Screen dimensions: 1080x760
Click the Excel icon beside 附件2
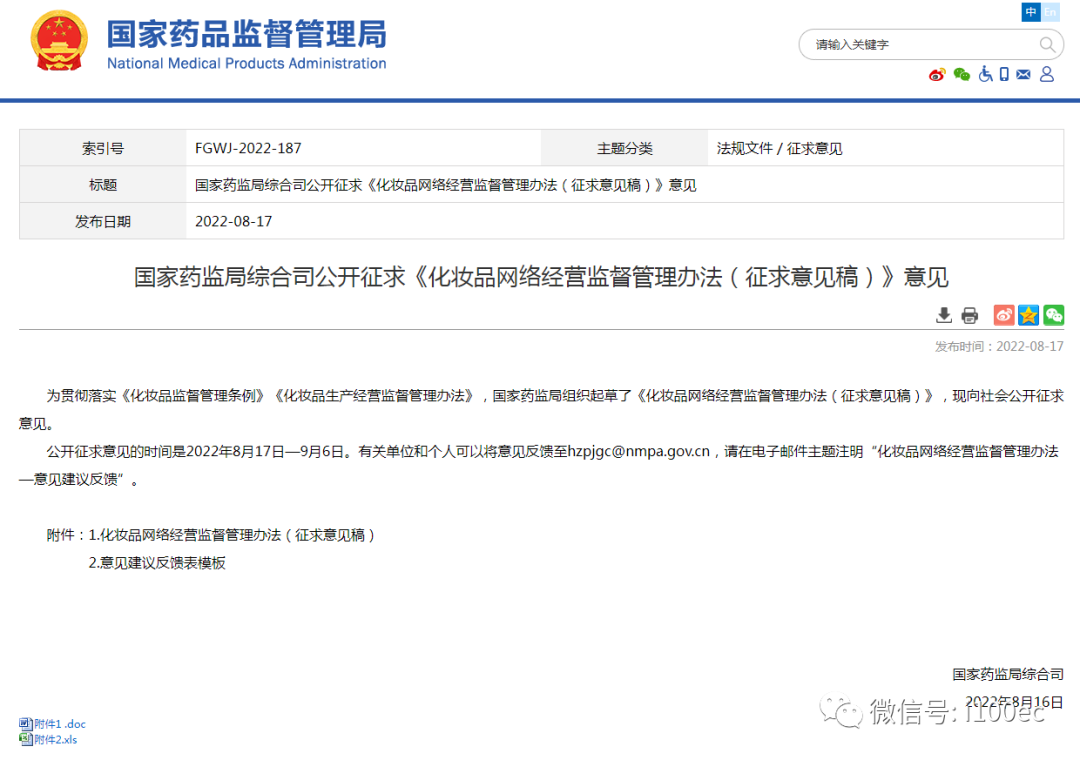(25, 740)
